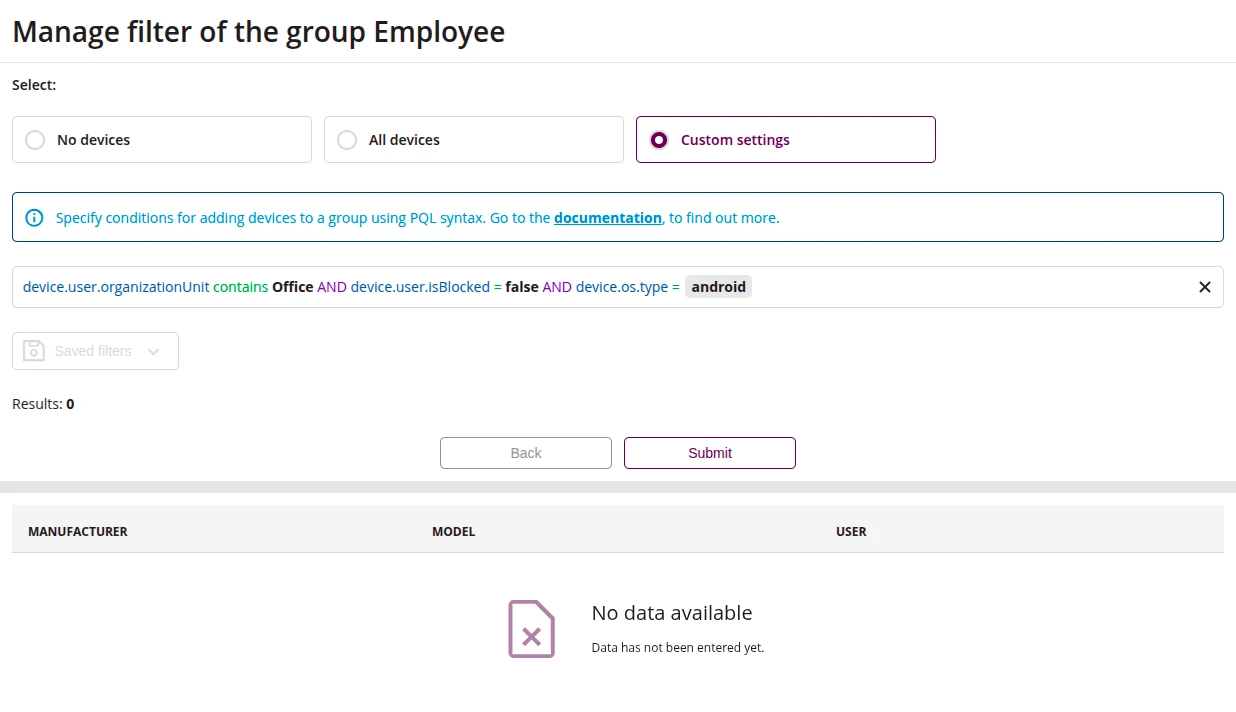Open the documentation link
Image resolution: width=1236 pixels, height=712 pixels.
[x=608, y=217]
